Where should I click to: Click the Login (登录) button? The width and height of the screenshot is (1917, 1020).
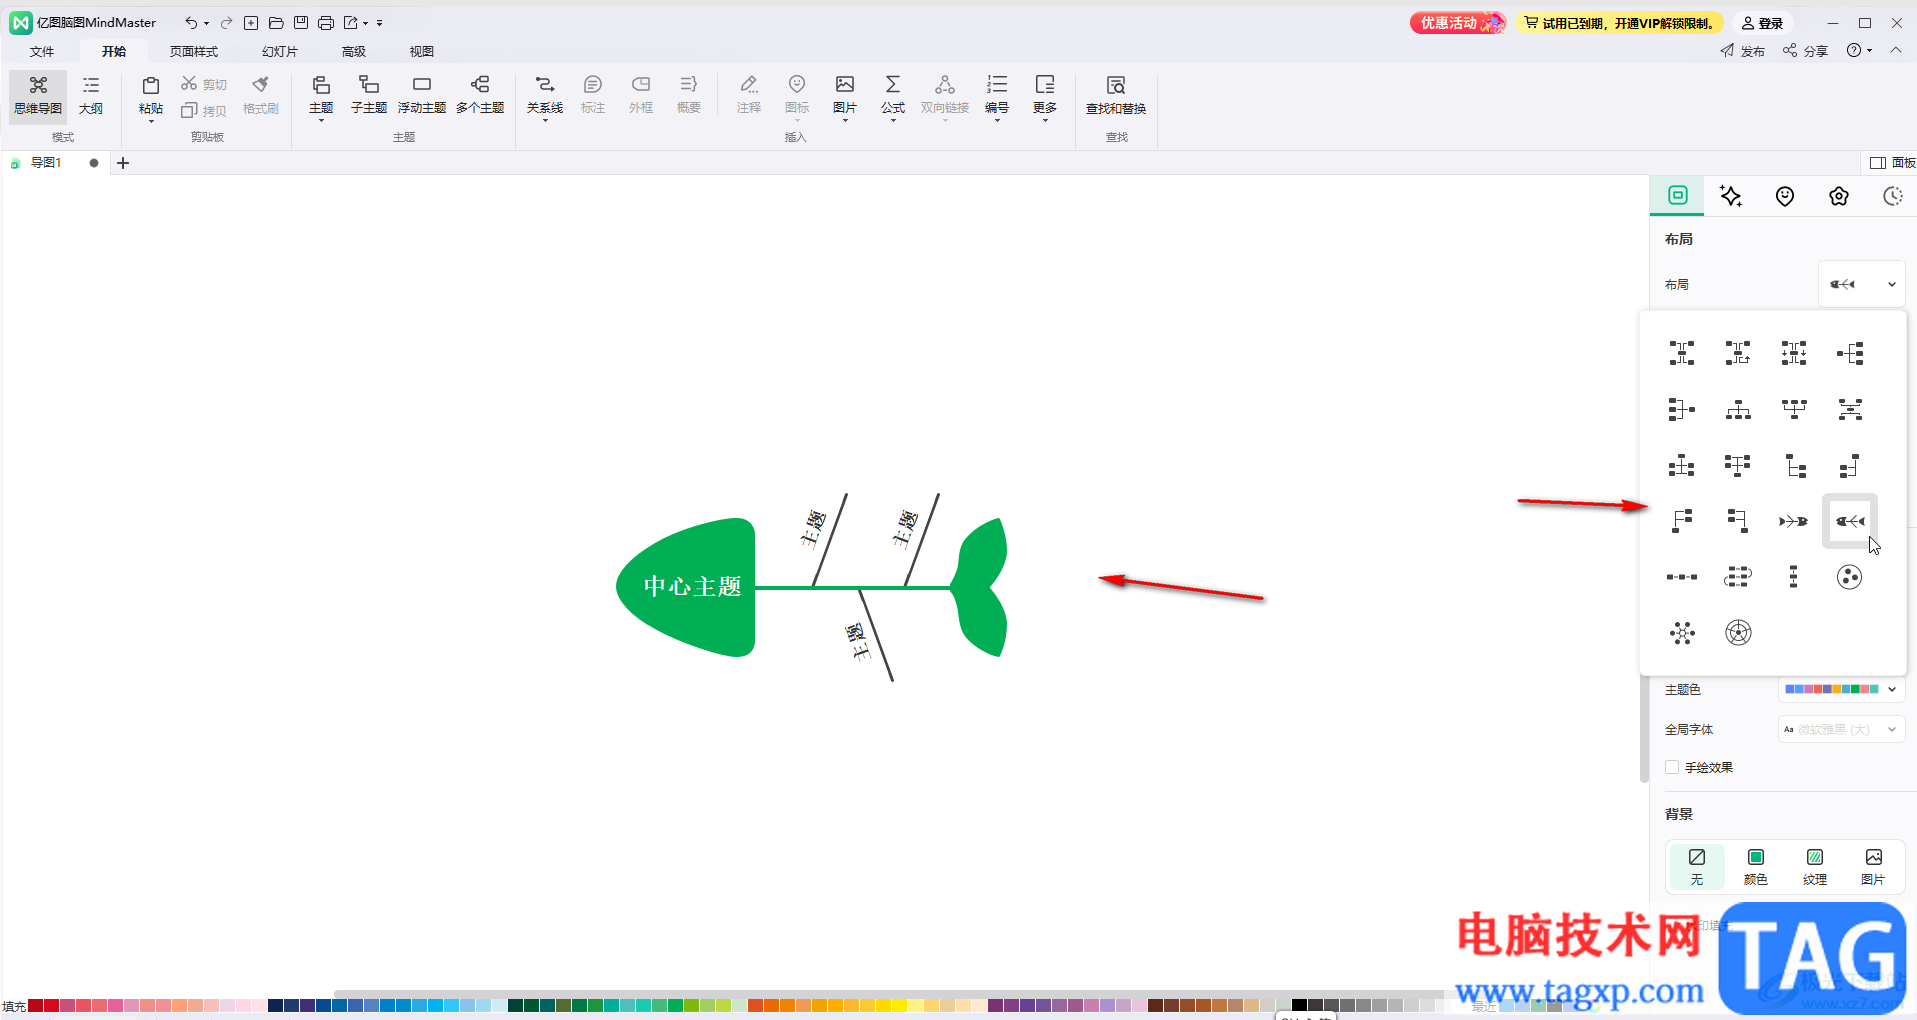(1763, 23)
